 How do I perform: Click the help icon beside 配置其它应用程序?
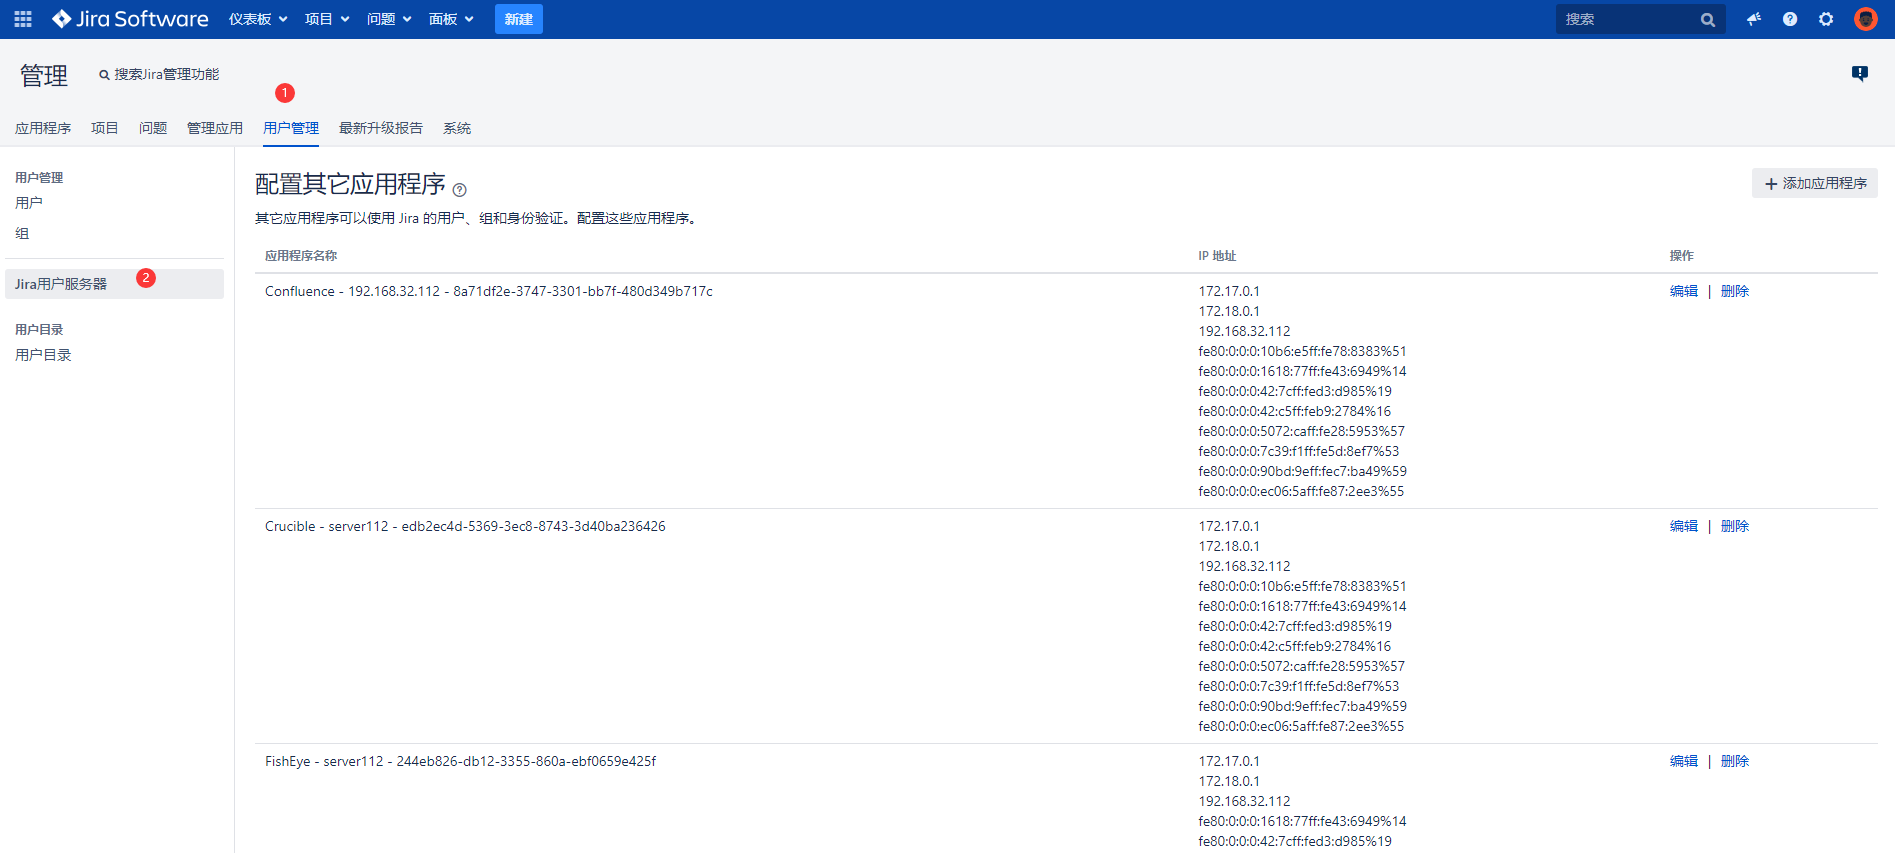point(460,190)
